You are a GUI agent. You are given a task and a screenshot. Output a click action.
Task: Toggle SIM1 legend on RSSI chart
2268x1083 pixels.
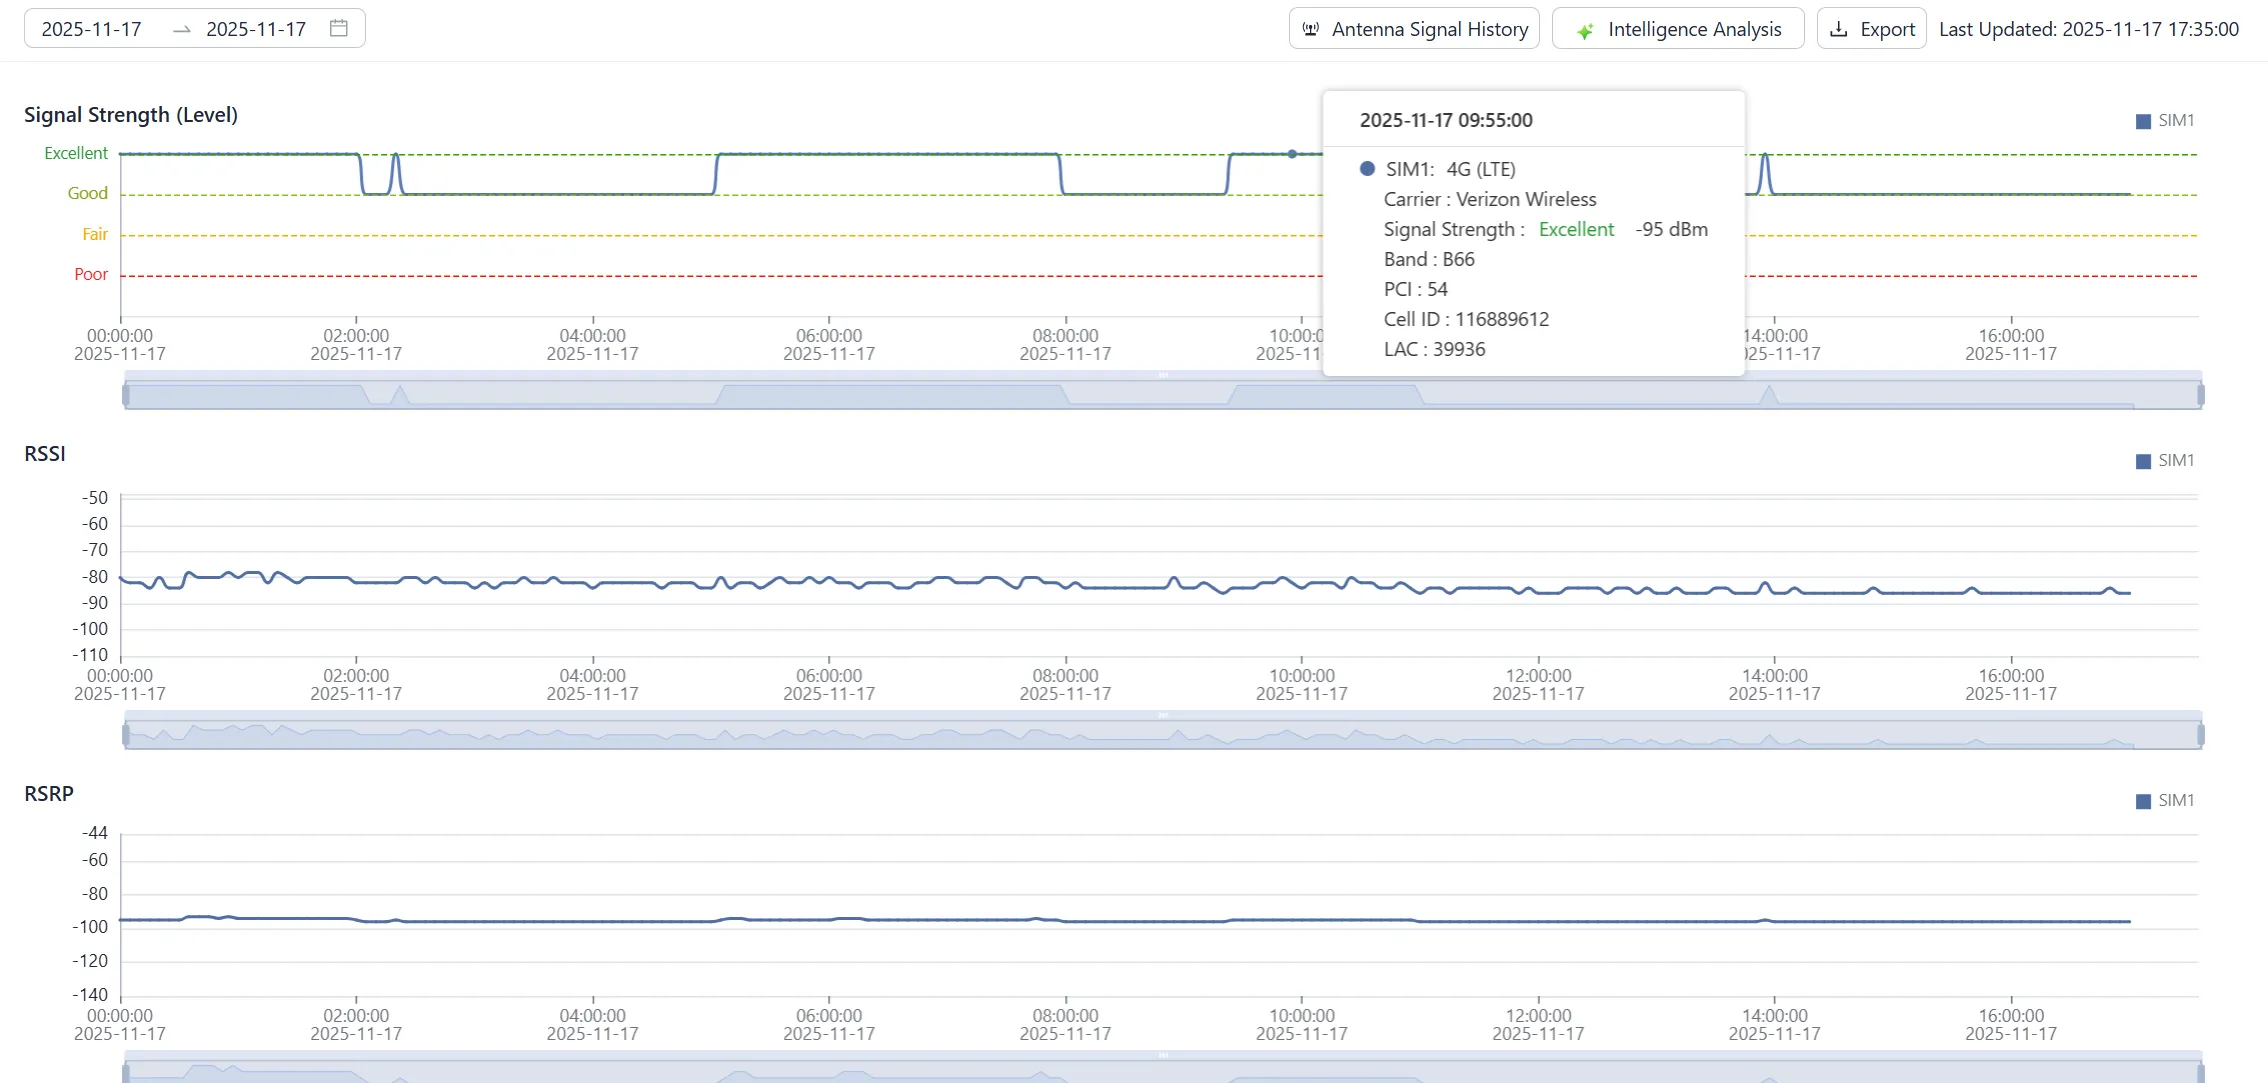pyautogui.click(x=2165, y=461)
